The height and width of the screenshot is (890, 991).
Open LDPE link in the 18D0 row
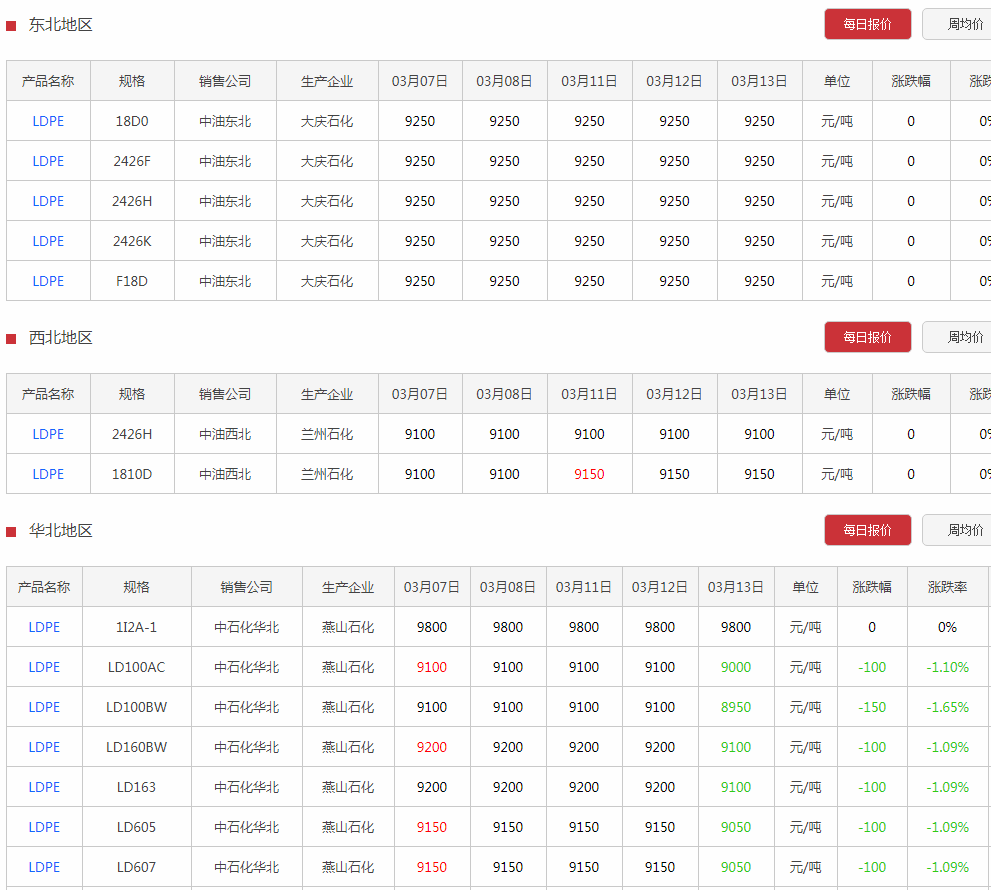pyautogui.click(x=48, y=121)
